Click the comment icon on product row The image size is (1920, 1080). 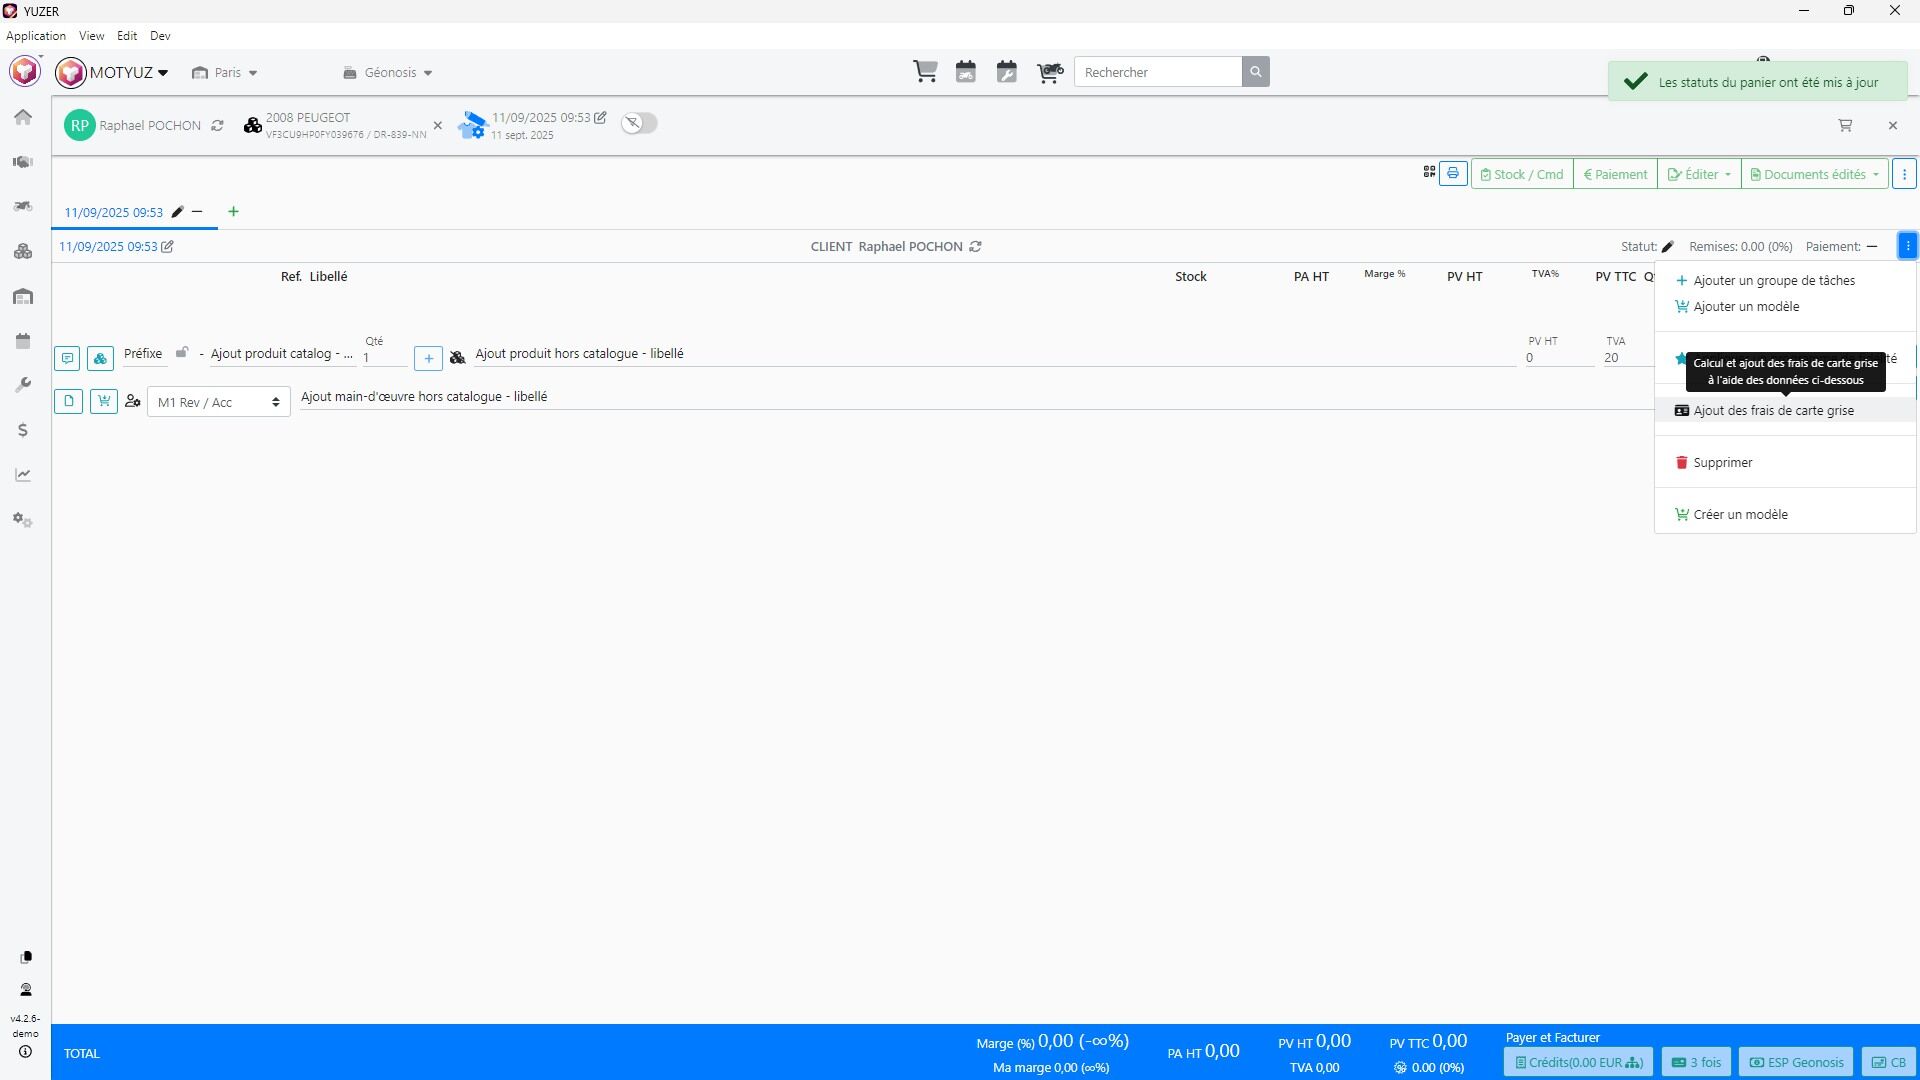[67, 358]
